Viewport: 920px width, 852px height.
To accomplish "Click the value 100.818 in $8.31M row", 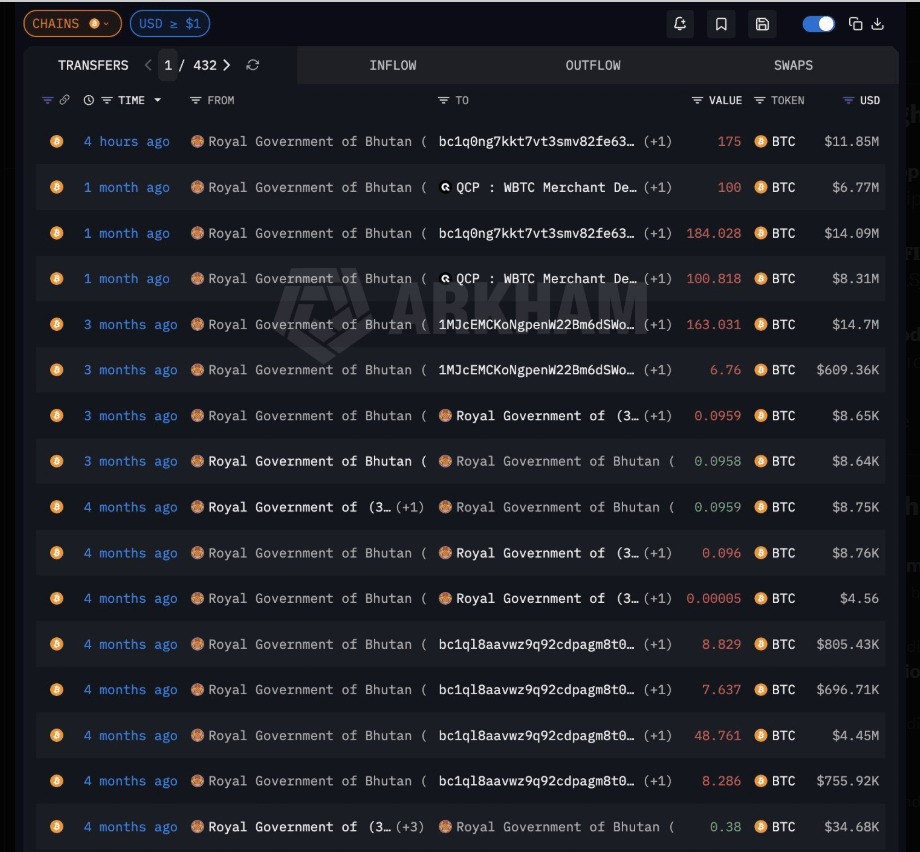I will click(713, 279).
